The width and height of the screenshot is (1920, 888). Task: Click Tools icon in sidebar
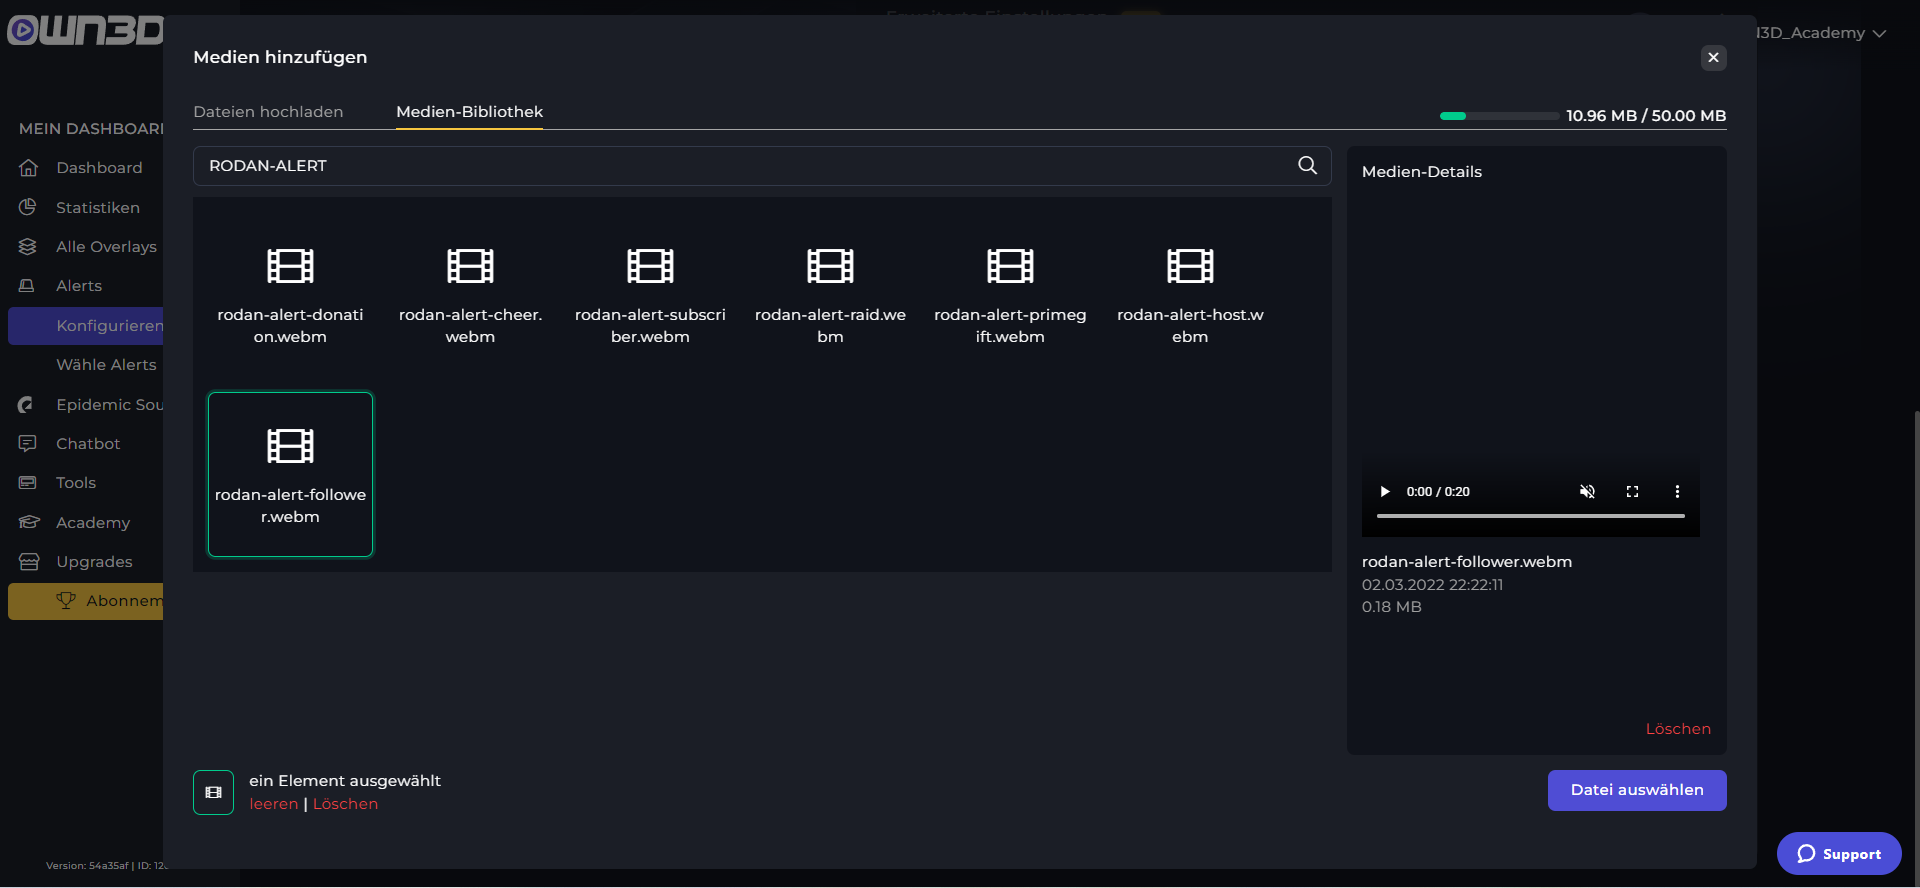point(28,482)
